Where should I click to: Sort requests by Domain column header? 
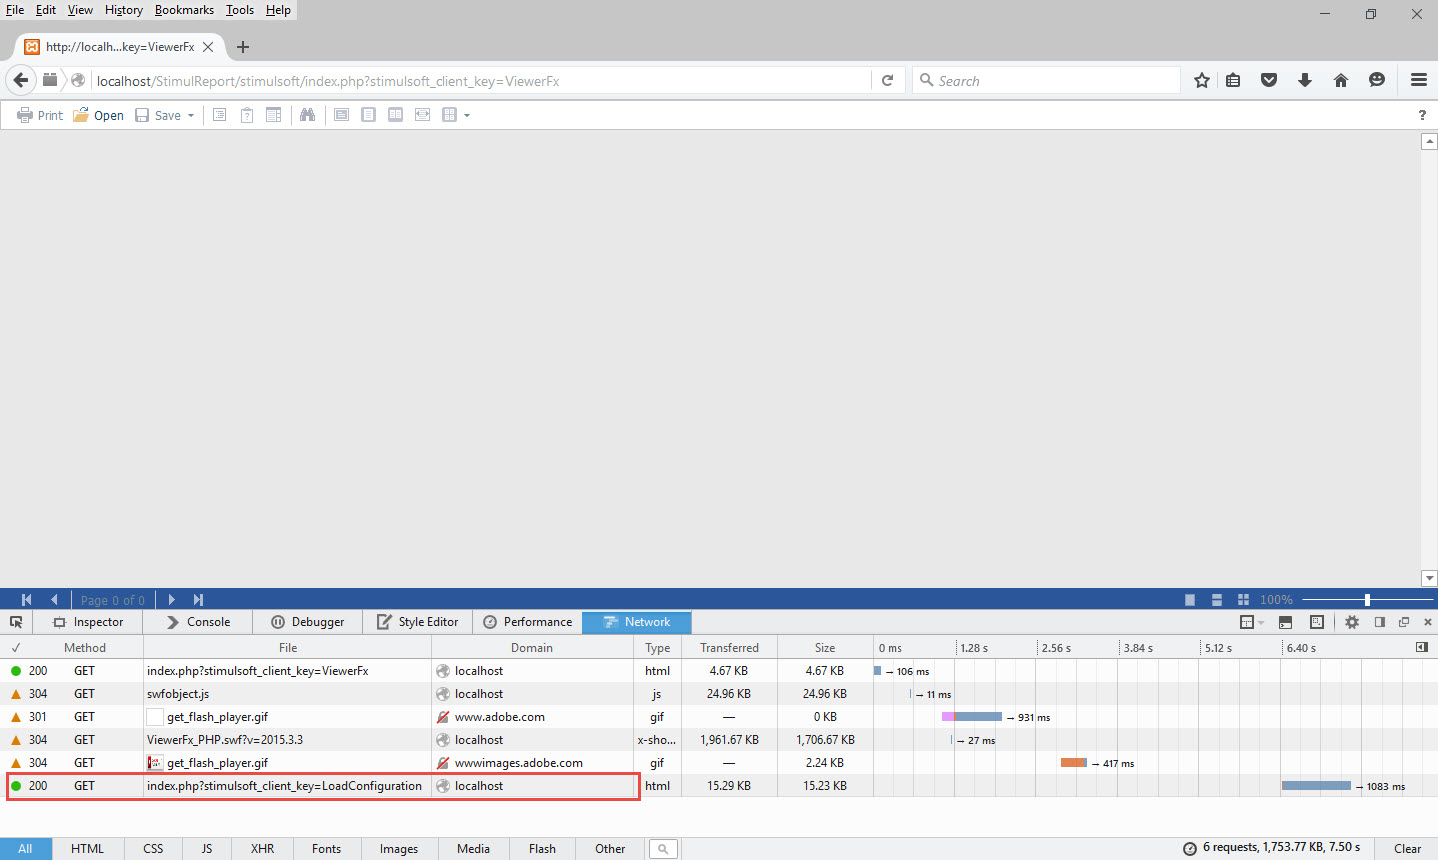[x=532, y=647]
